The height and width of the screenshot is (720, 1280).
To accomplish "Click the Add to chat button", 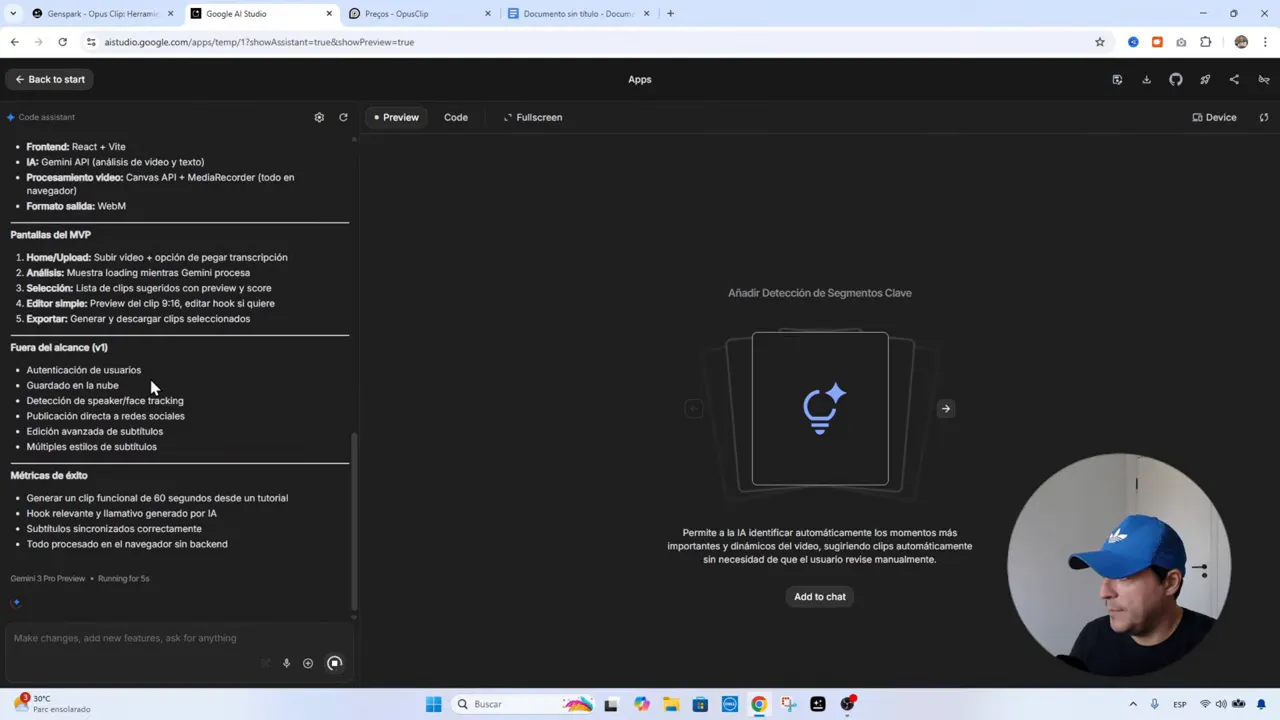I will coord(819,596).
